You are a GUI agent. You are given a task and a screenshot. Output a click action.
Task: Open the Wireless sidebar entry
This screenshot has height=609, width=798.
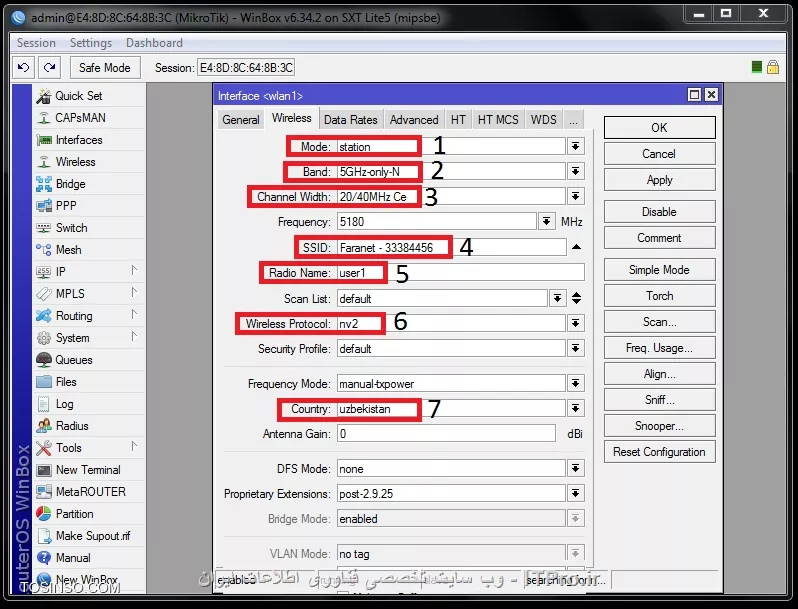click(x=89, y=162)
